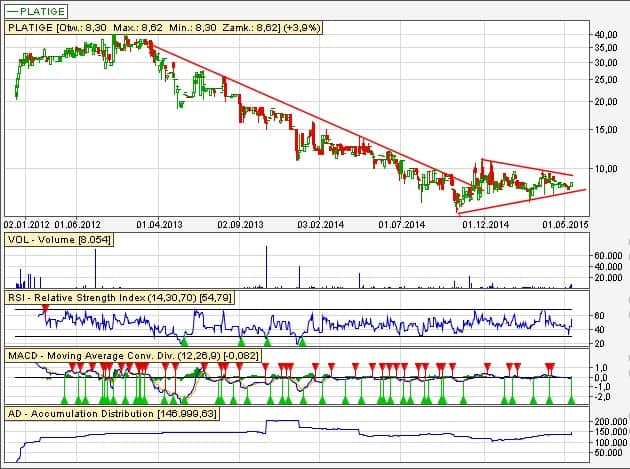
Task: Click the 40,00 price axis label
Action: tap(606, 34)
